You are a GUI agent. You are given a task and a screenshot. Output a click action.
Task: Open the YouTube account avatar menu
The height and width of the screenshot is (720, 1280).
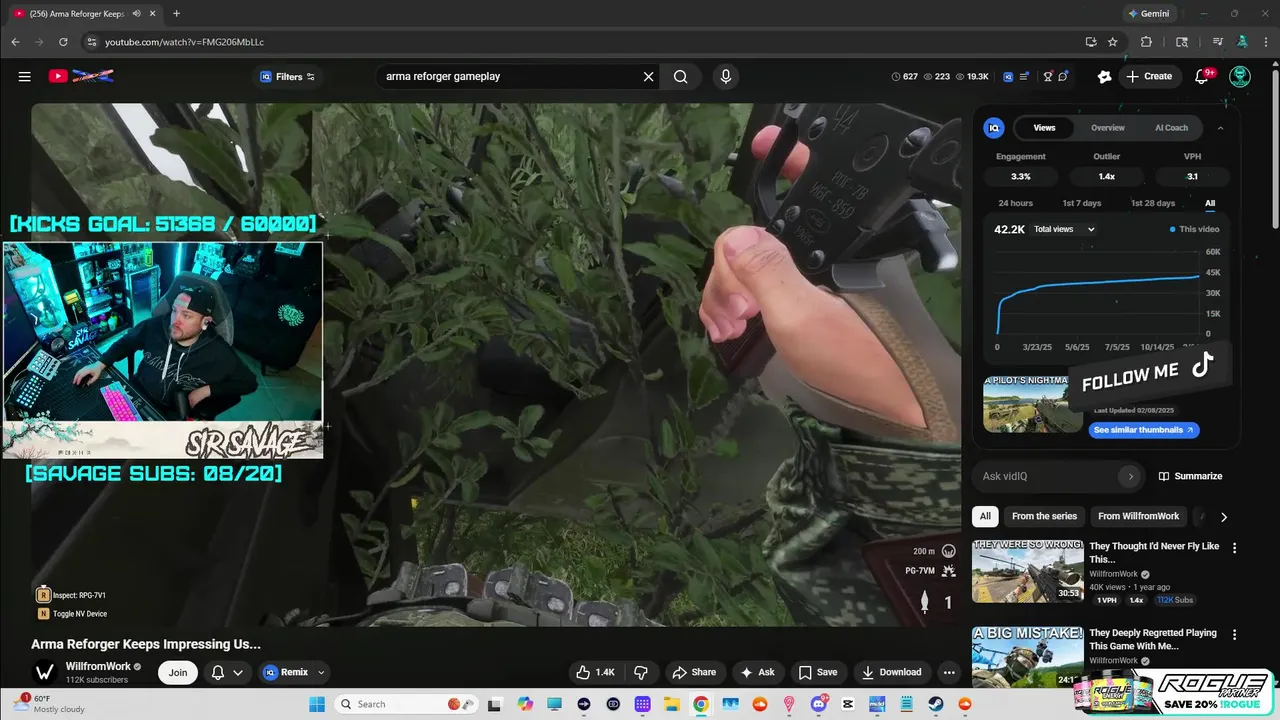(x=1240, y=76)
